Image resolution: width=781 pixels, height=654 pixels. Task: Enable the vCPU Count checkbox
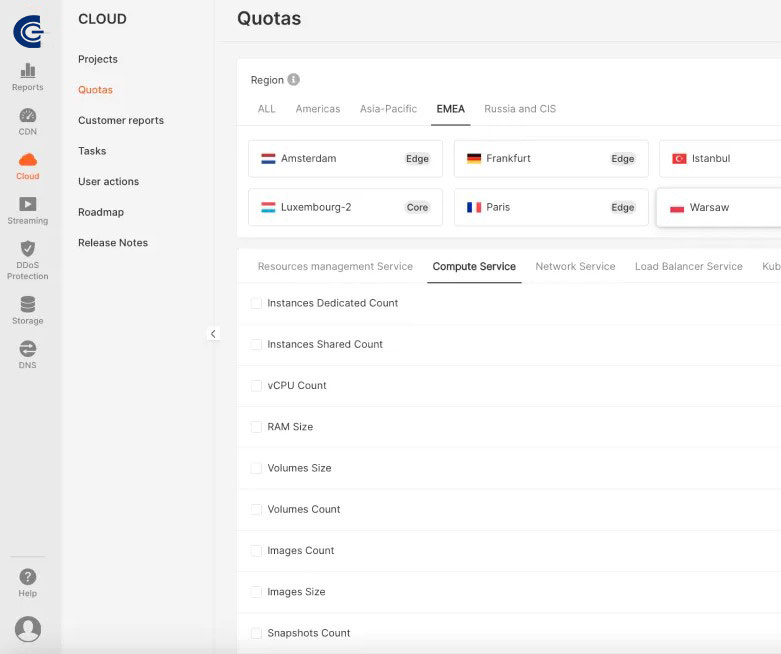coord(256,386)
